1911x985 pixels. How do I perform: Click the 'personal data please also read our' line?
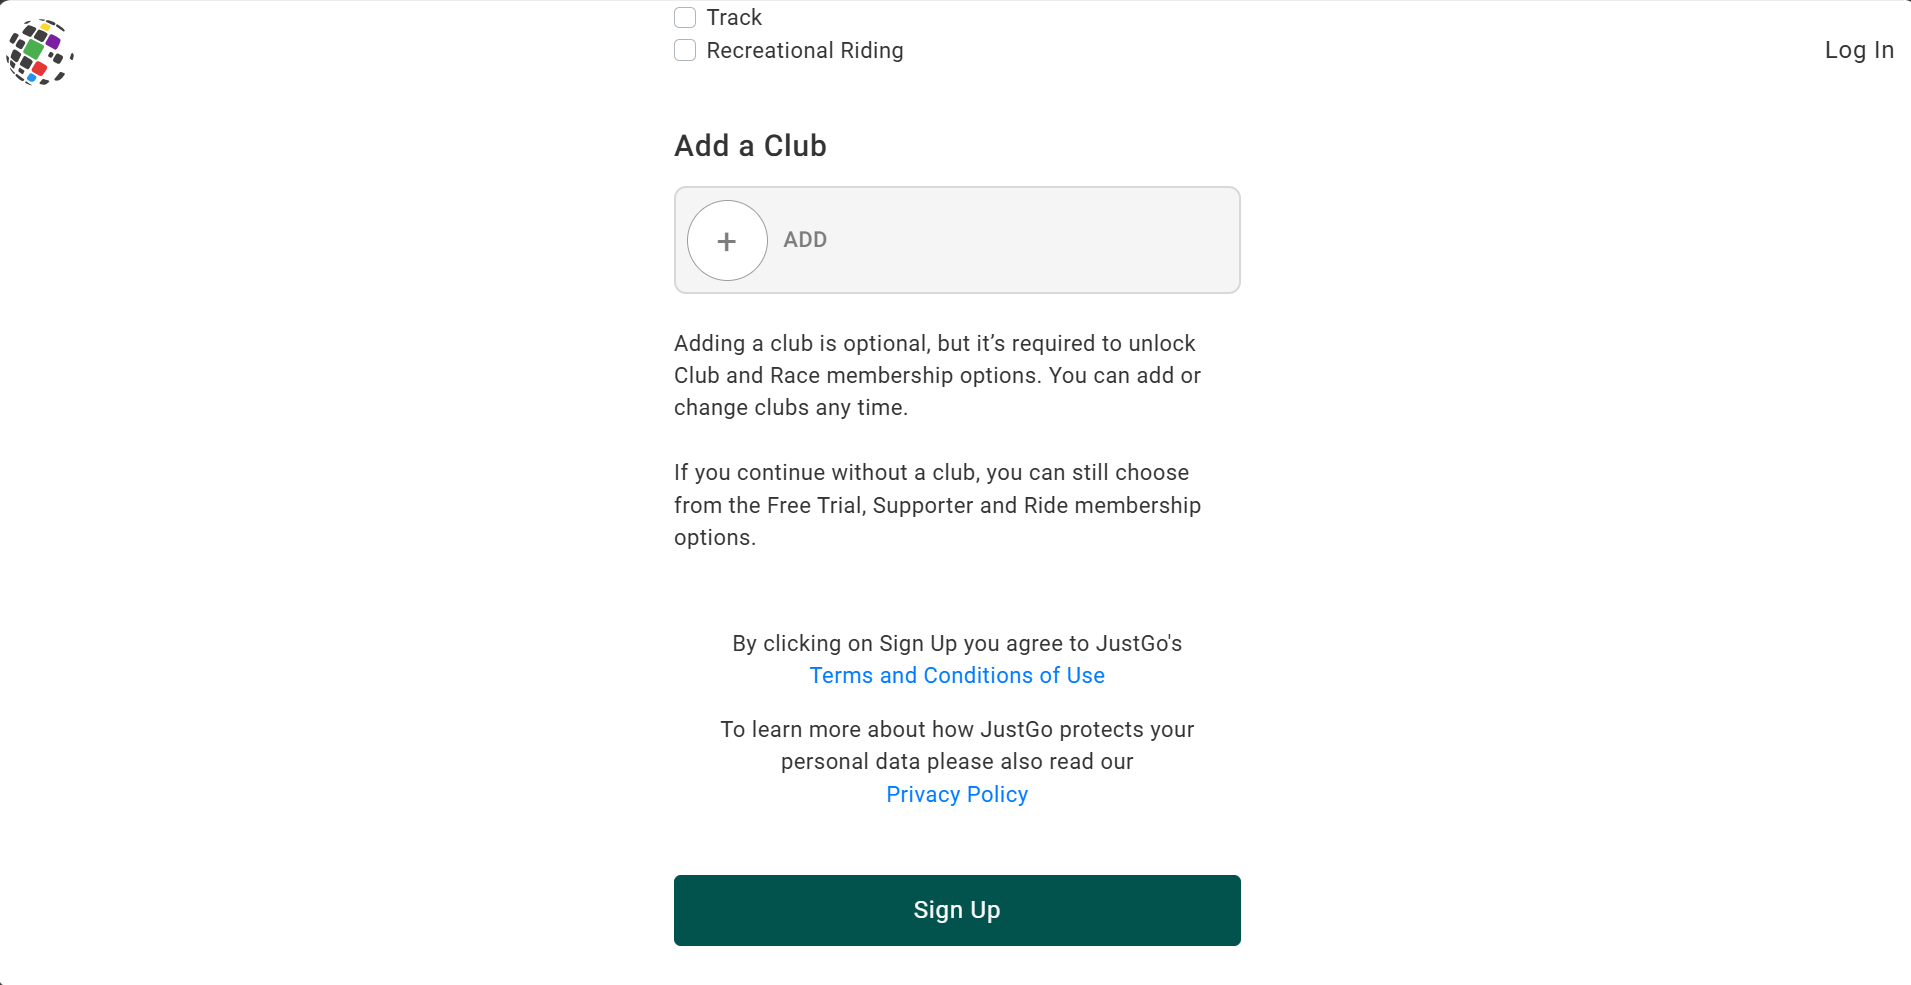pyautogui.click(x=957, y=761)
